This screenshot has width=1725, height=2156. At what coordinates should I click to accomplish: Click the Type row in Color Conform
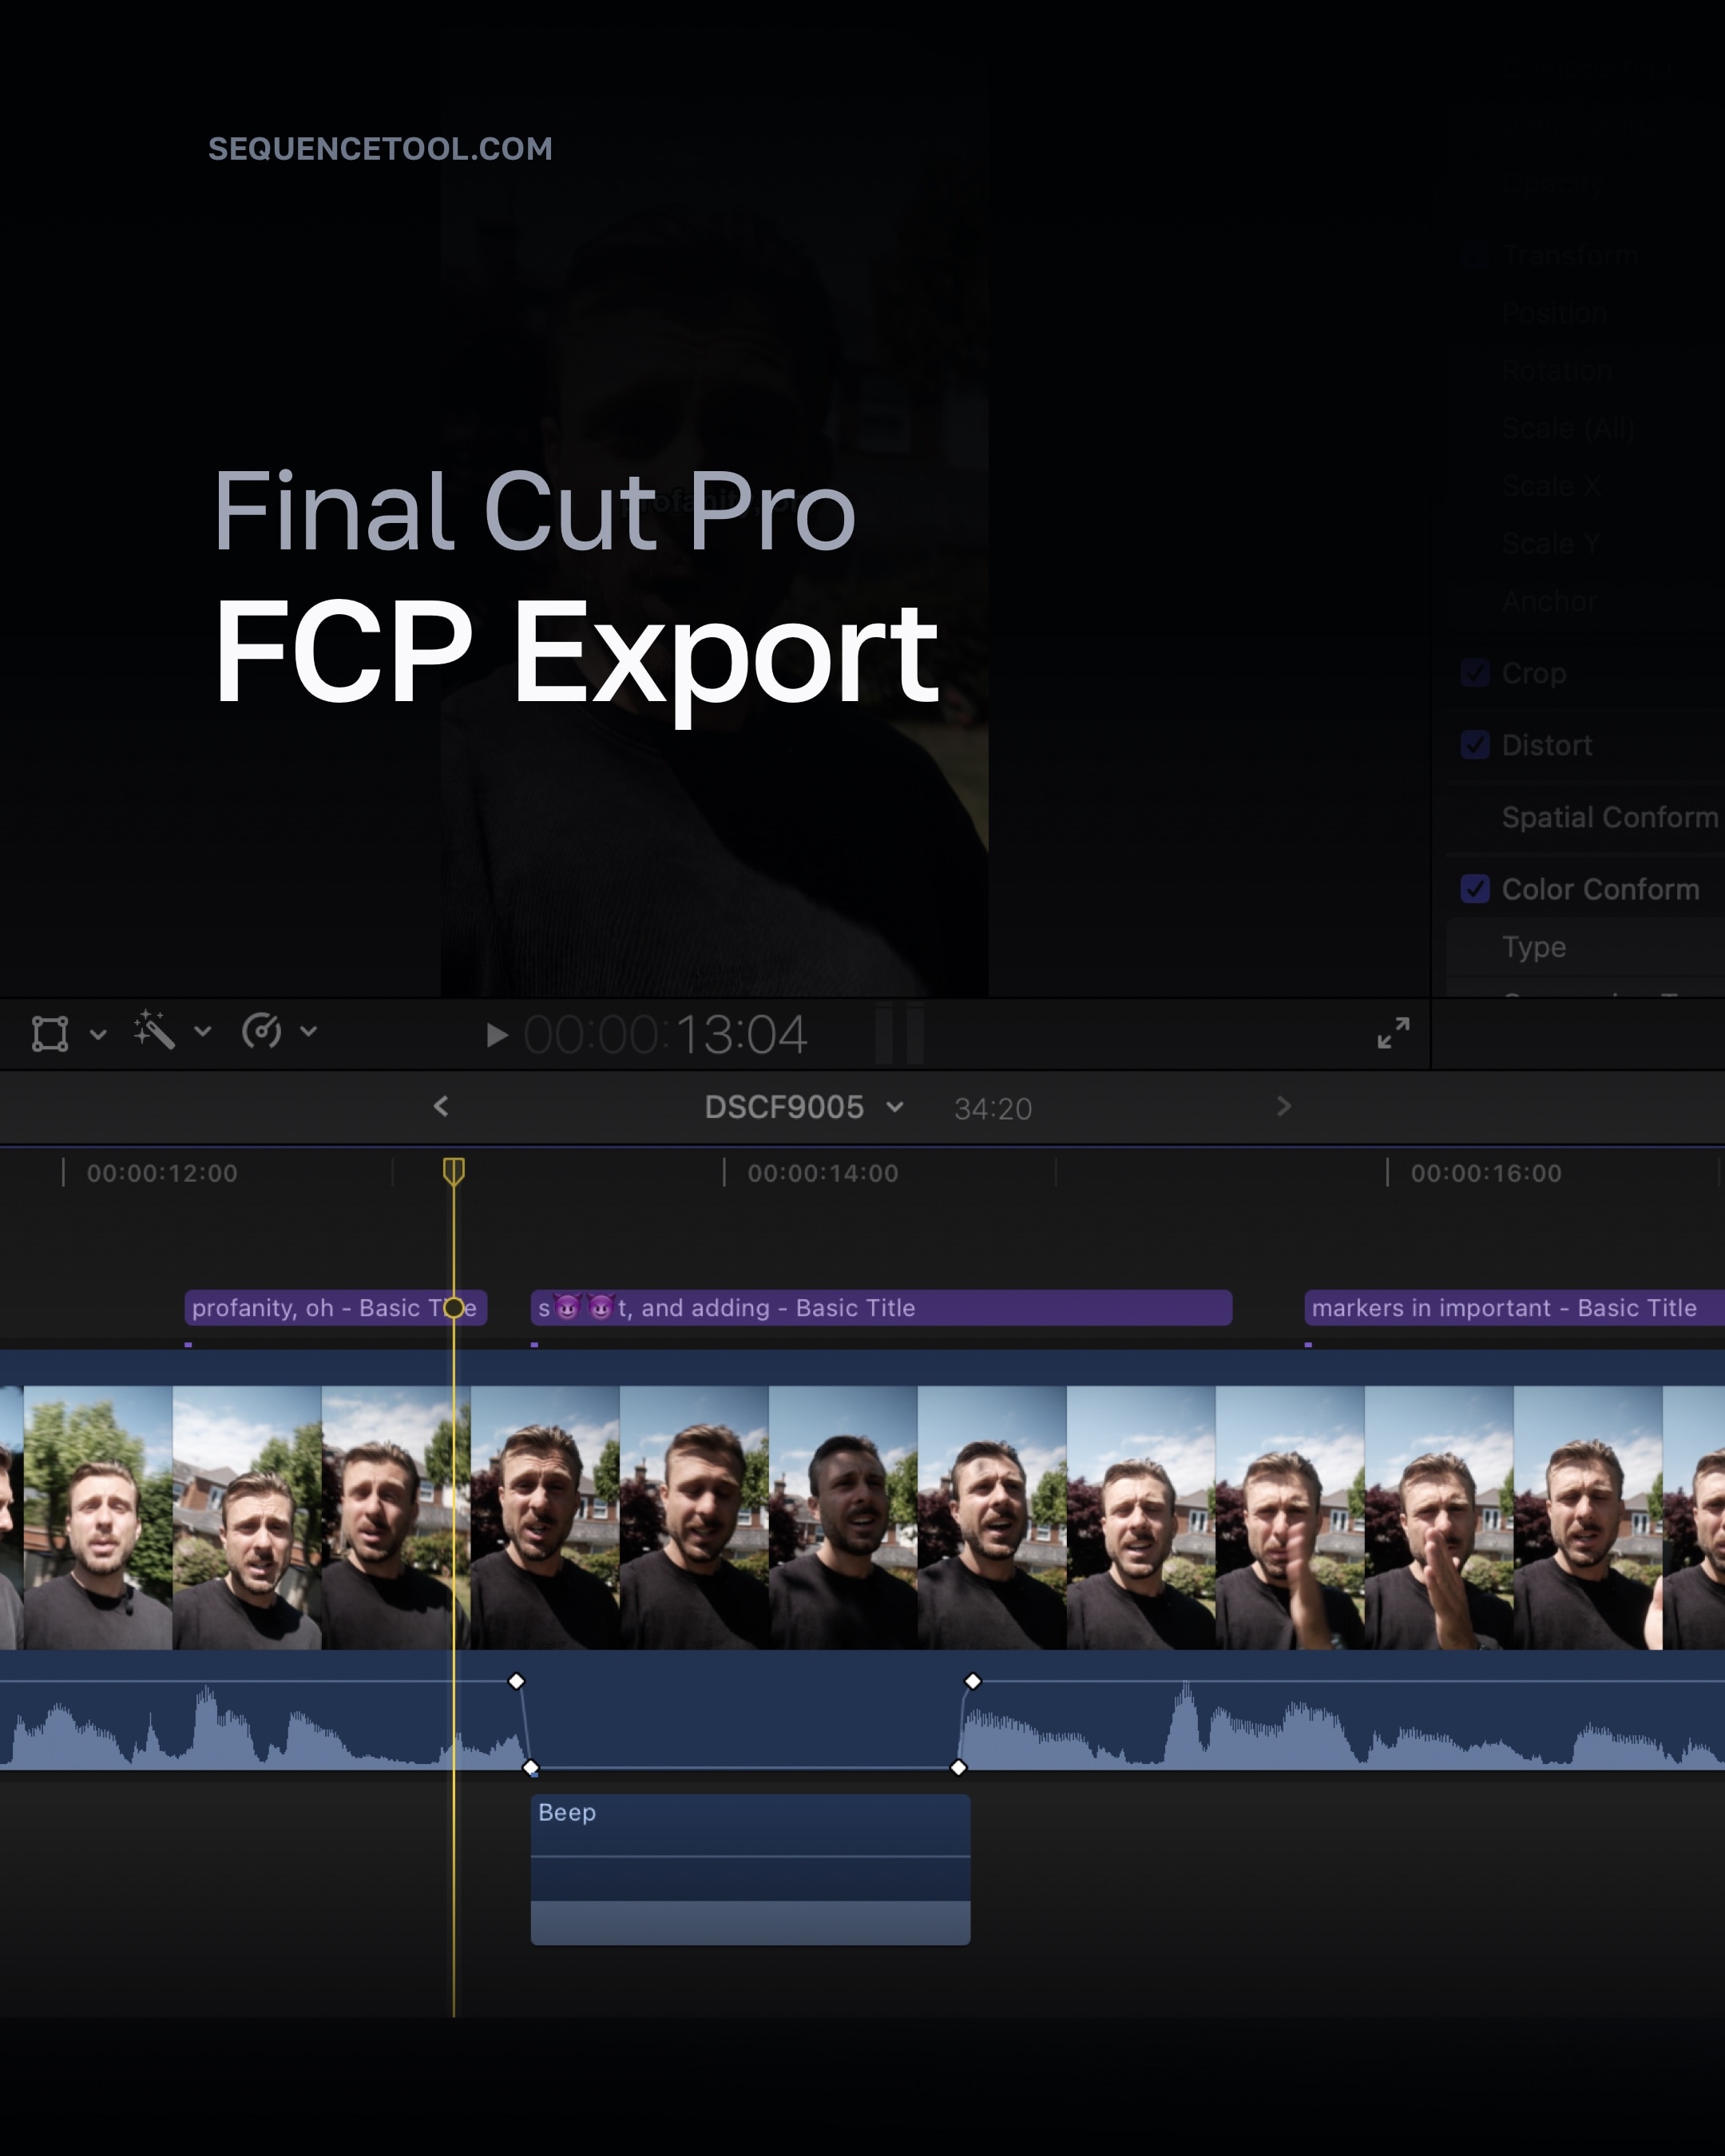pyautogui.click(x=1586, y=947)
